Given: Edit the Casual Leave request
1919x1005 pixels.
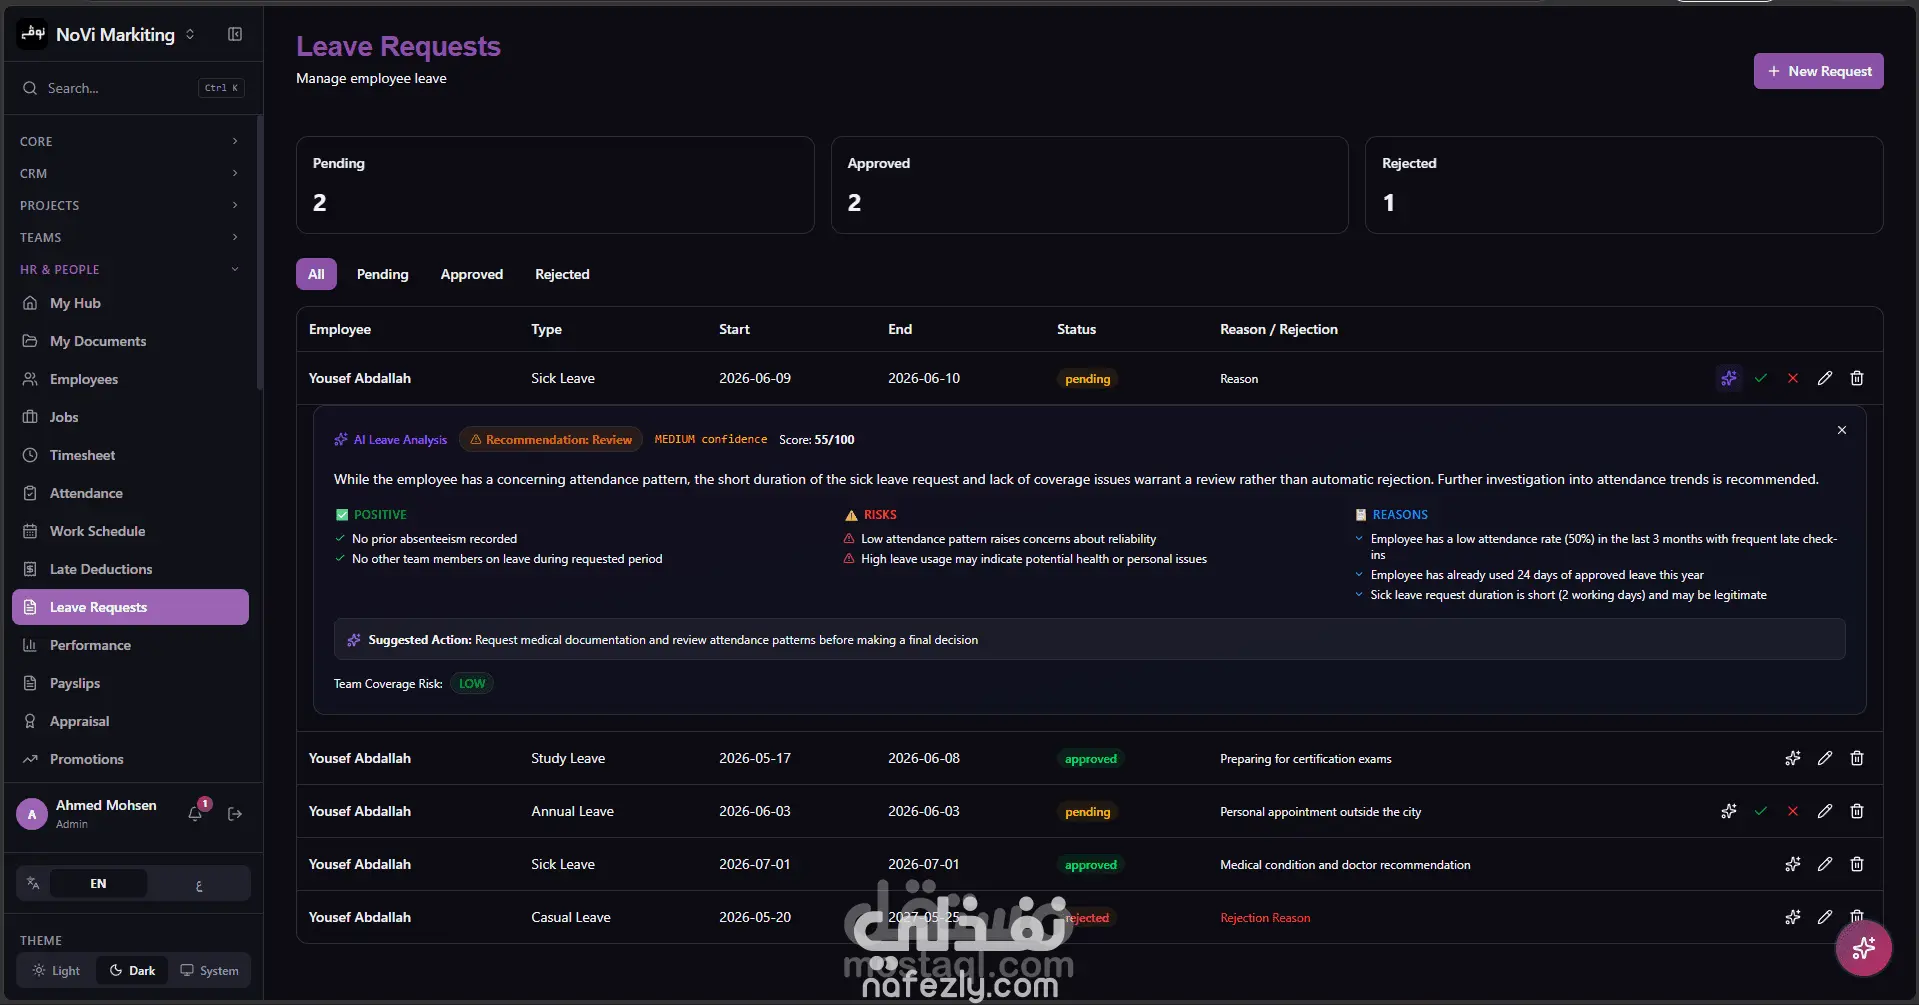Looking at the screenshot, I should [1825, 917].
